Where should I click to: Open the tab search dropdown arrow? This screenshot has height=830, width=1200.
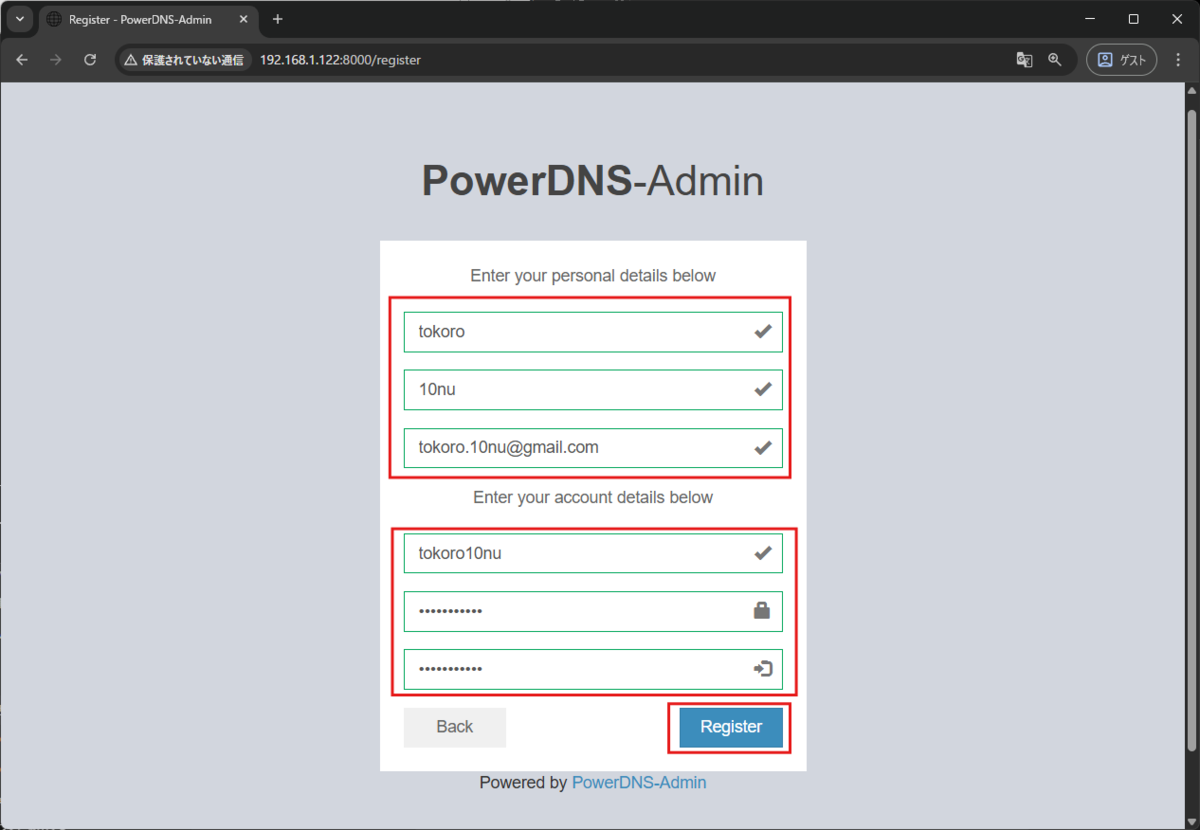pos(19,19)
